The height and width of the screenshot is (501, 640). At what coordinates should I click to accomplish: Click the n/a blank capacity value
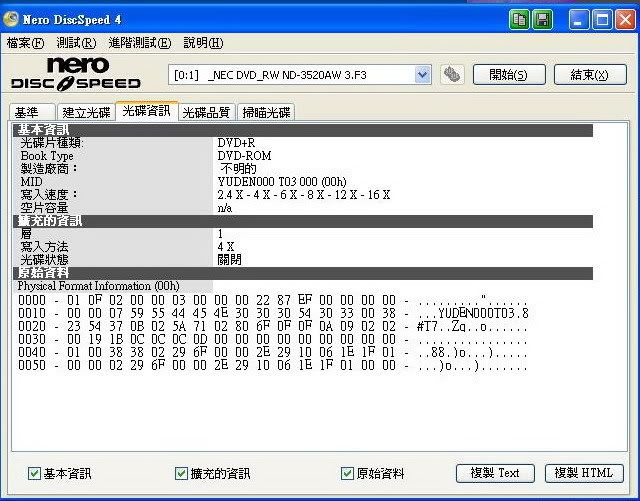tap(224, 208)
